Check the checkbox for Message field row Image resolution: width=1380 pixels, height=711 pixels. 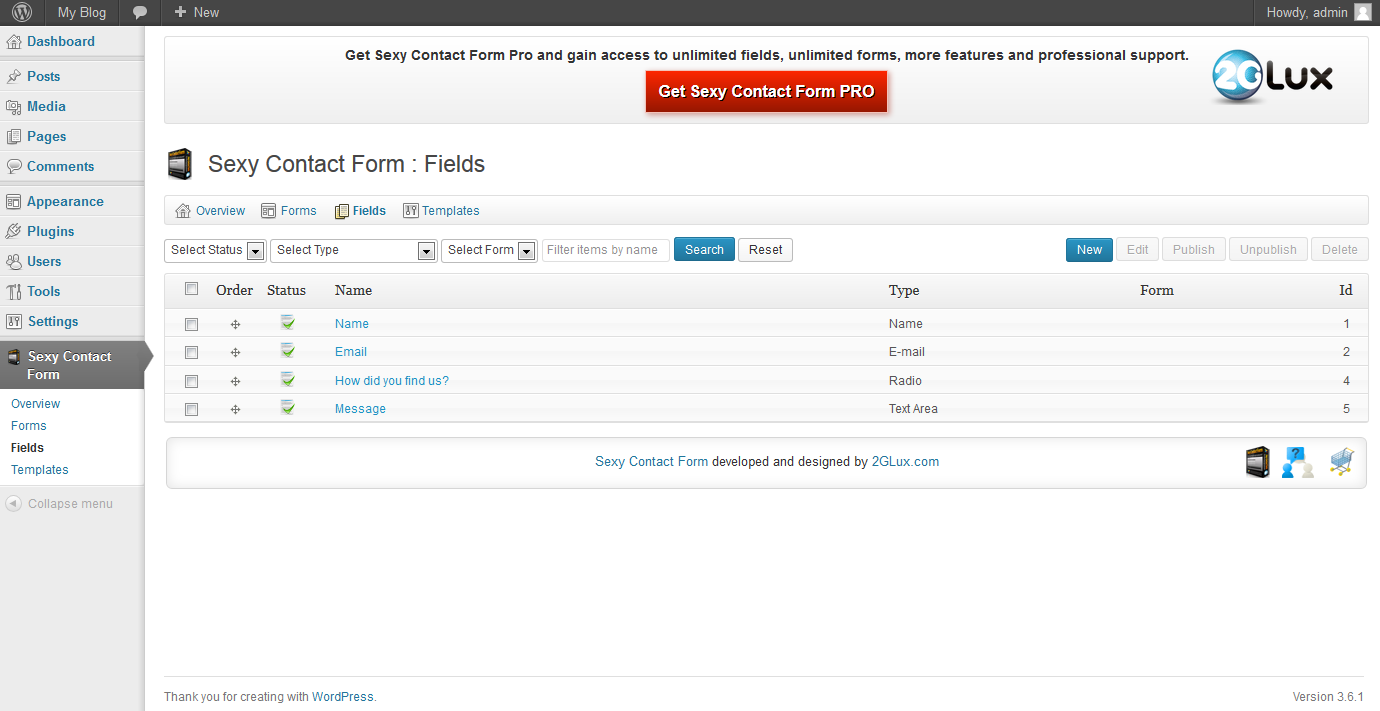[192, 409]
